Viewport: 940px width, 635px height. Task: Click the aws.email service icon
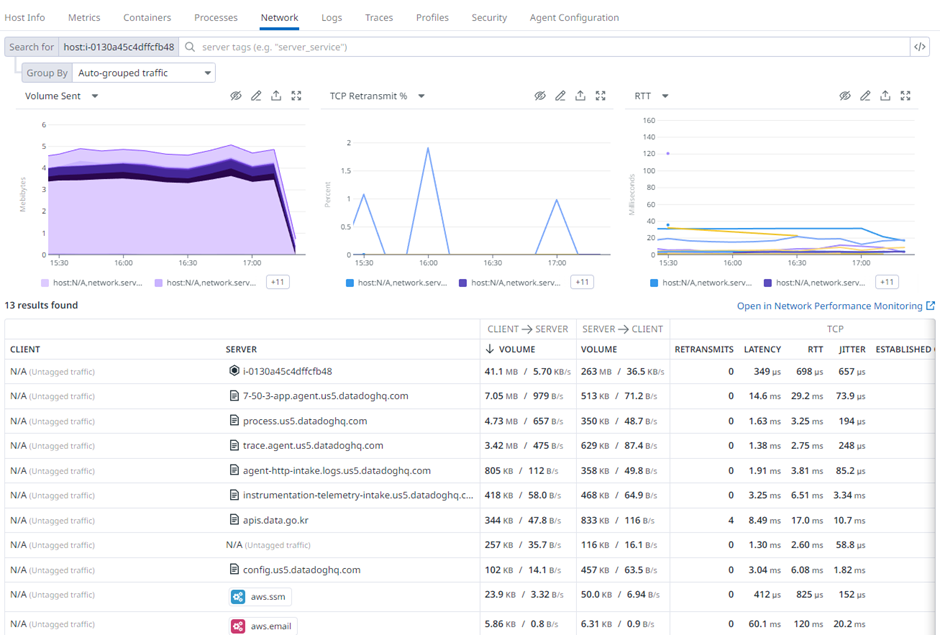coord(238,627)
